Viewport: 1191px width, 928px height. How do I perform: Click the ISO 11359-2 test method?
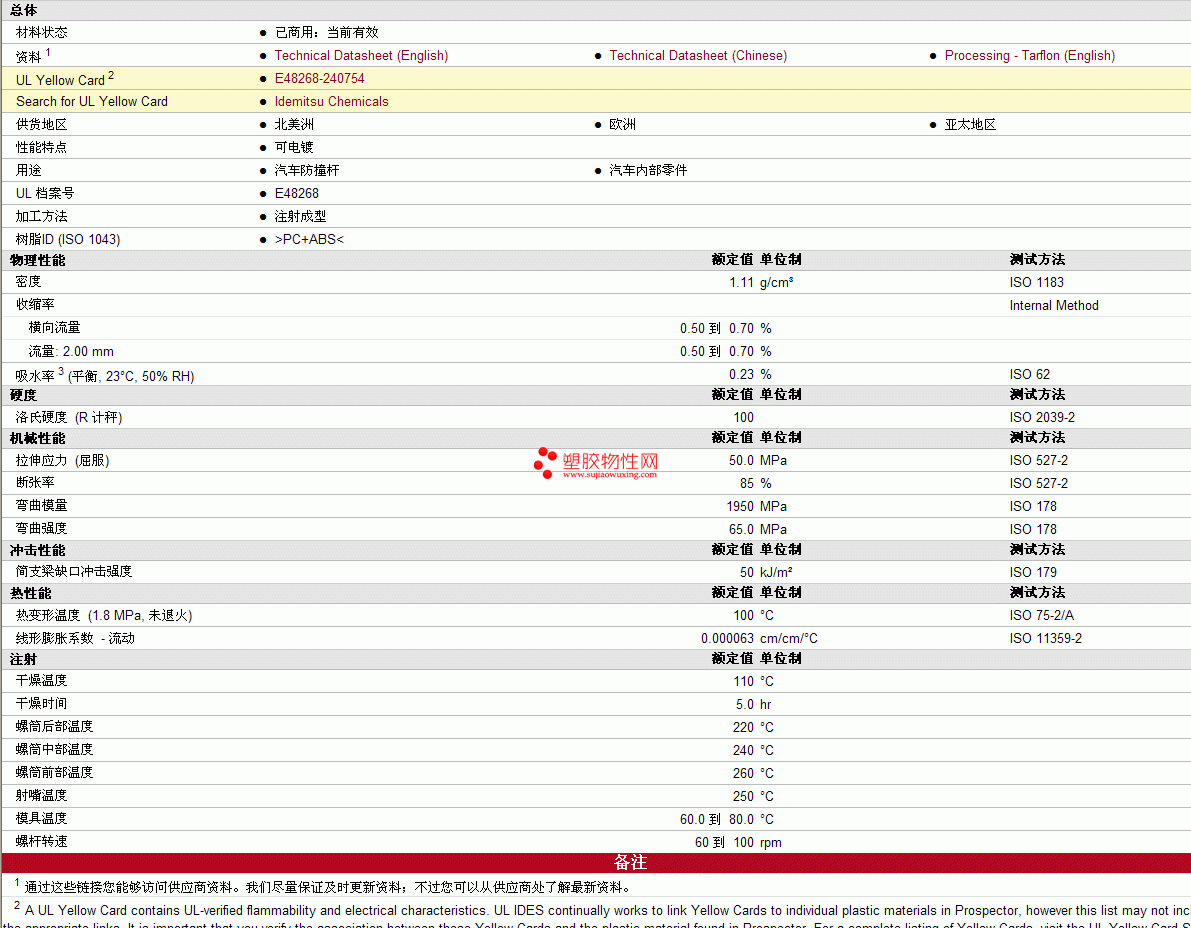click(x=1045, y=638)
